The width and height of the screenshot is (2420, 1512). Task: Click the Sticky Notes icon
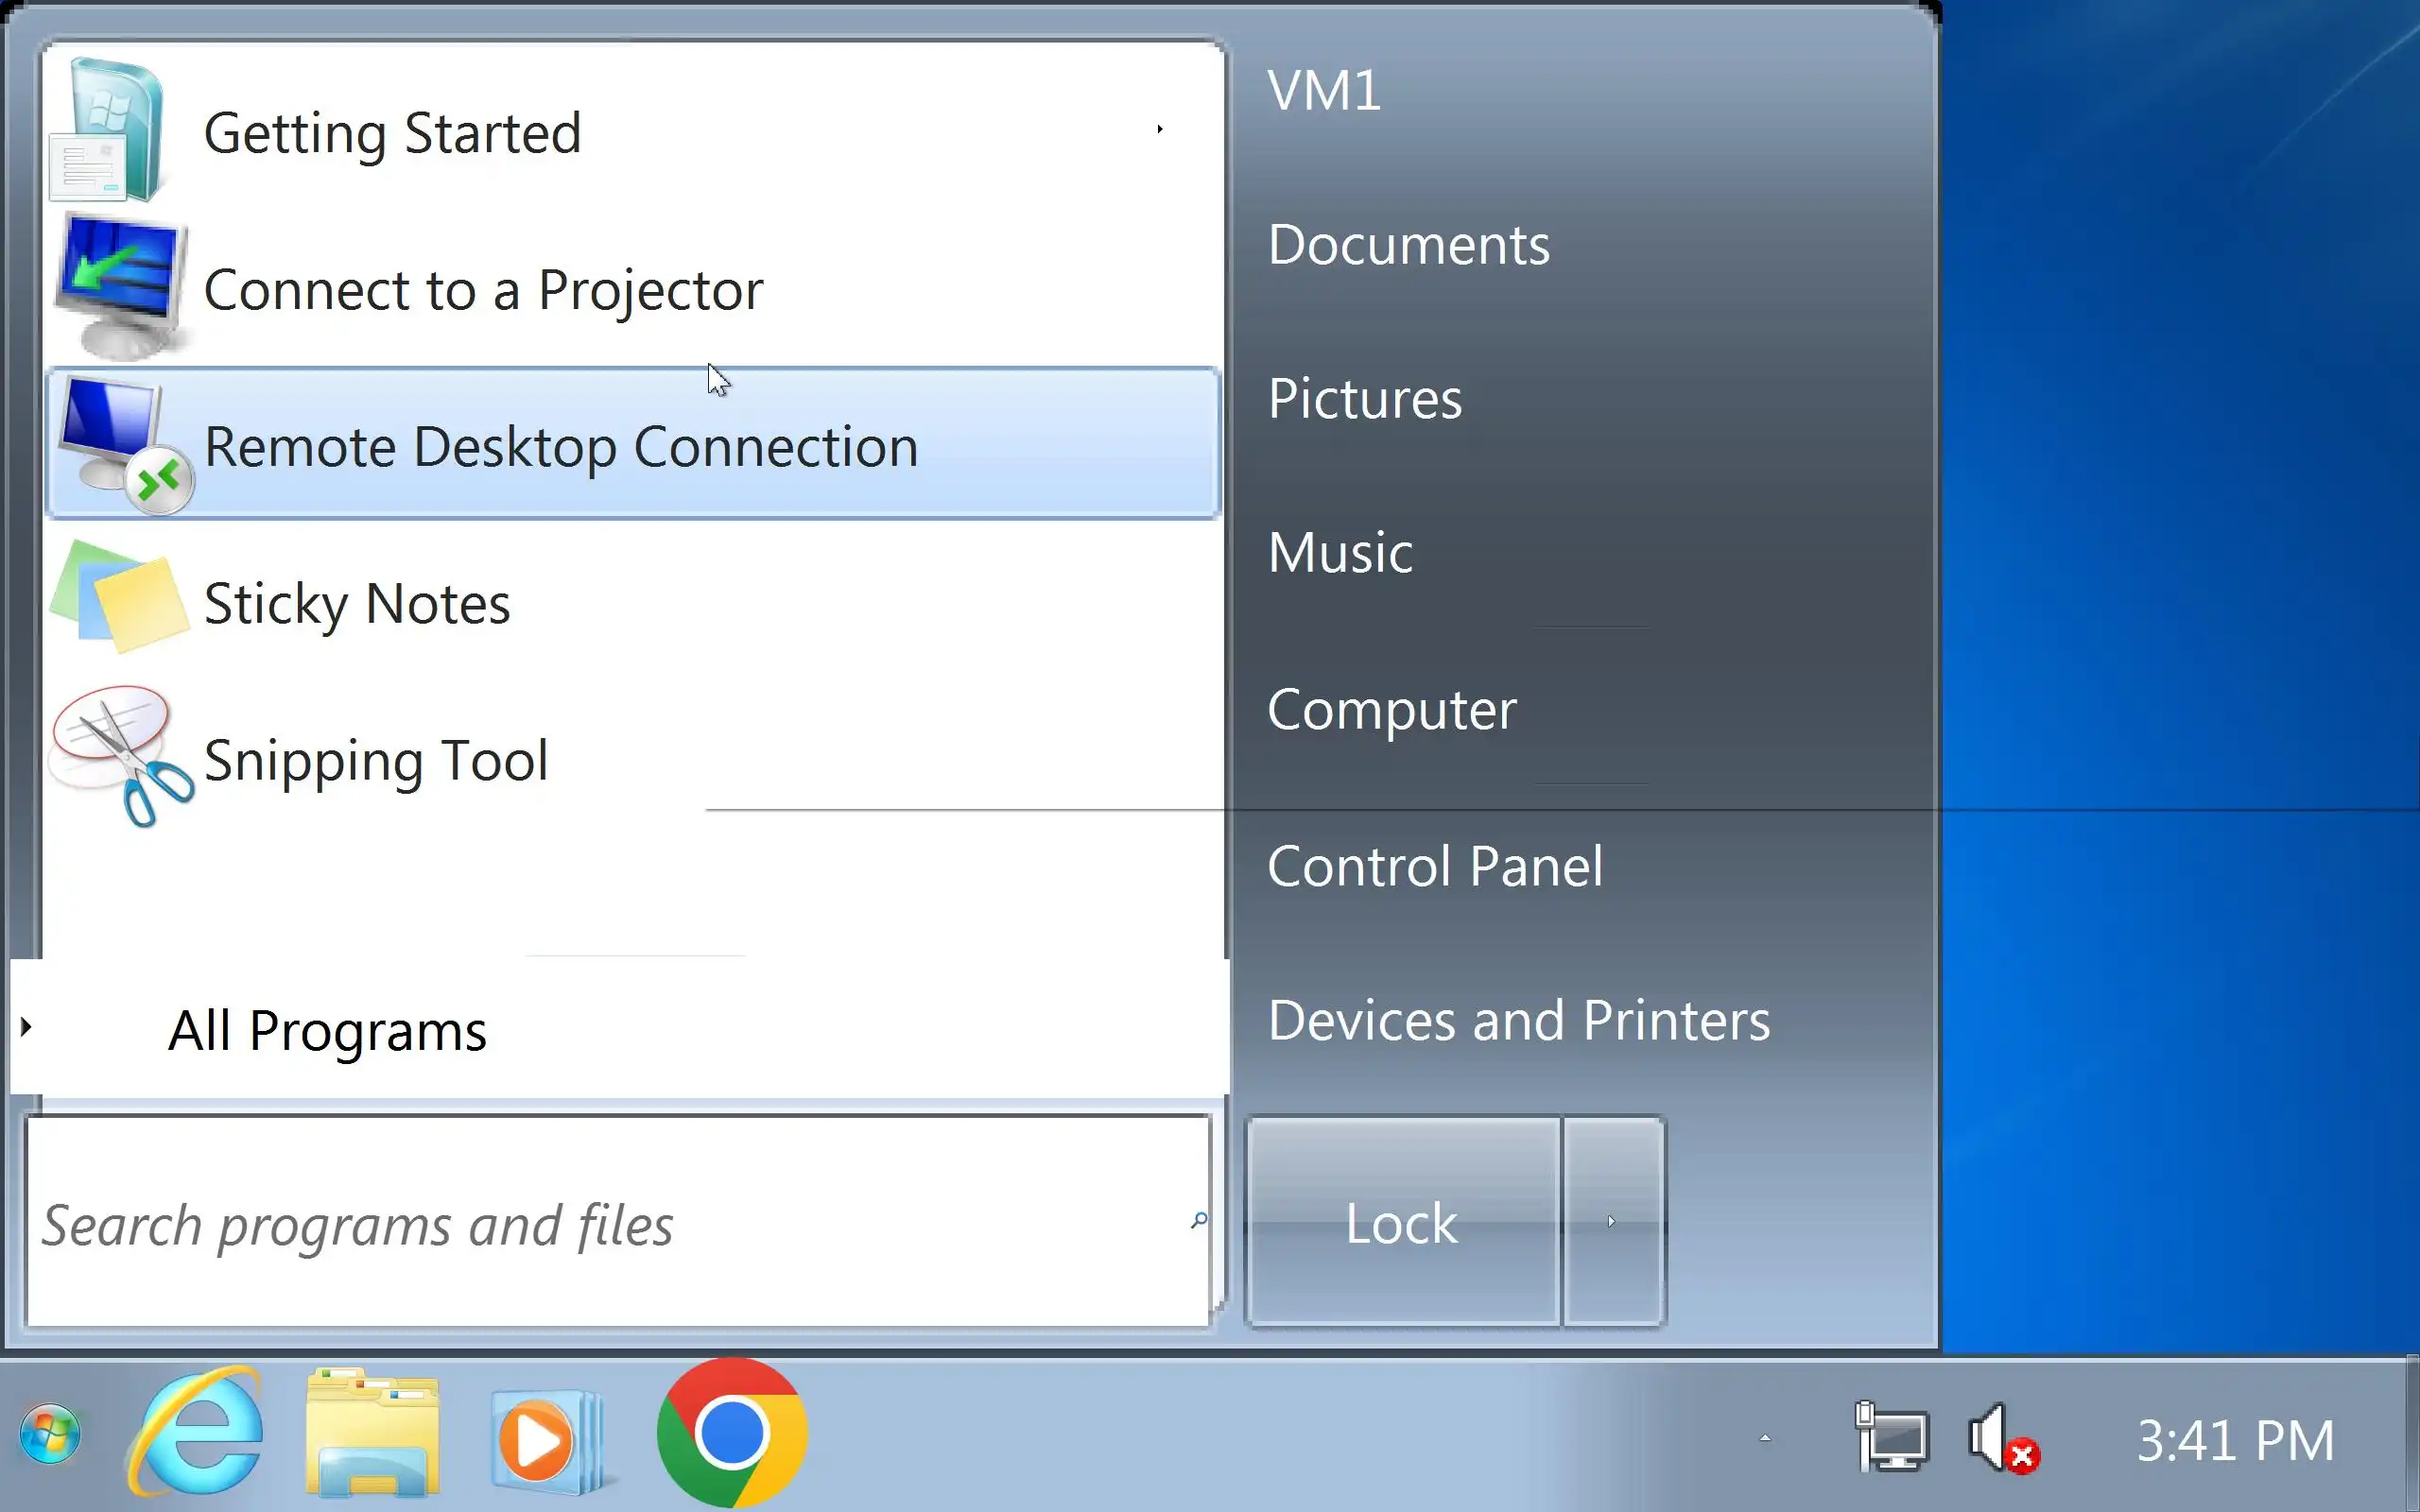point(120,598)
